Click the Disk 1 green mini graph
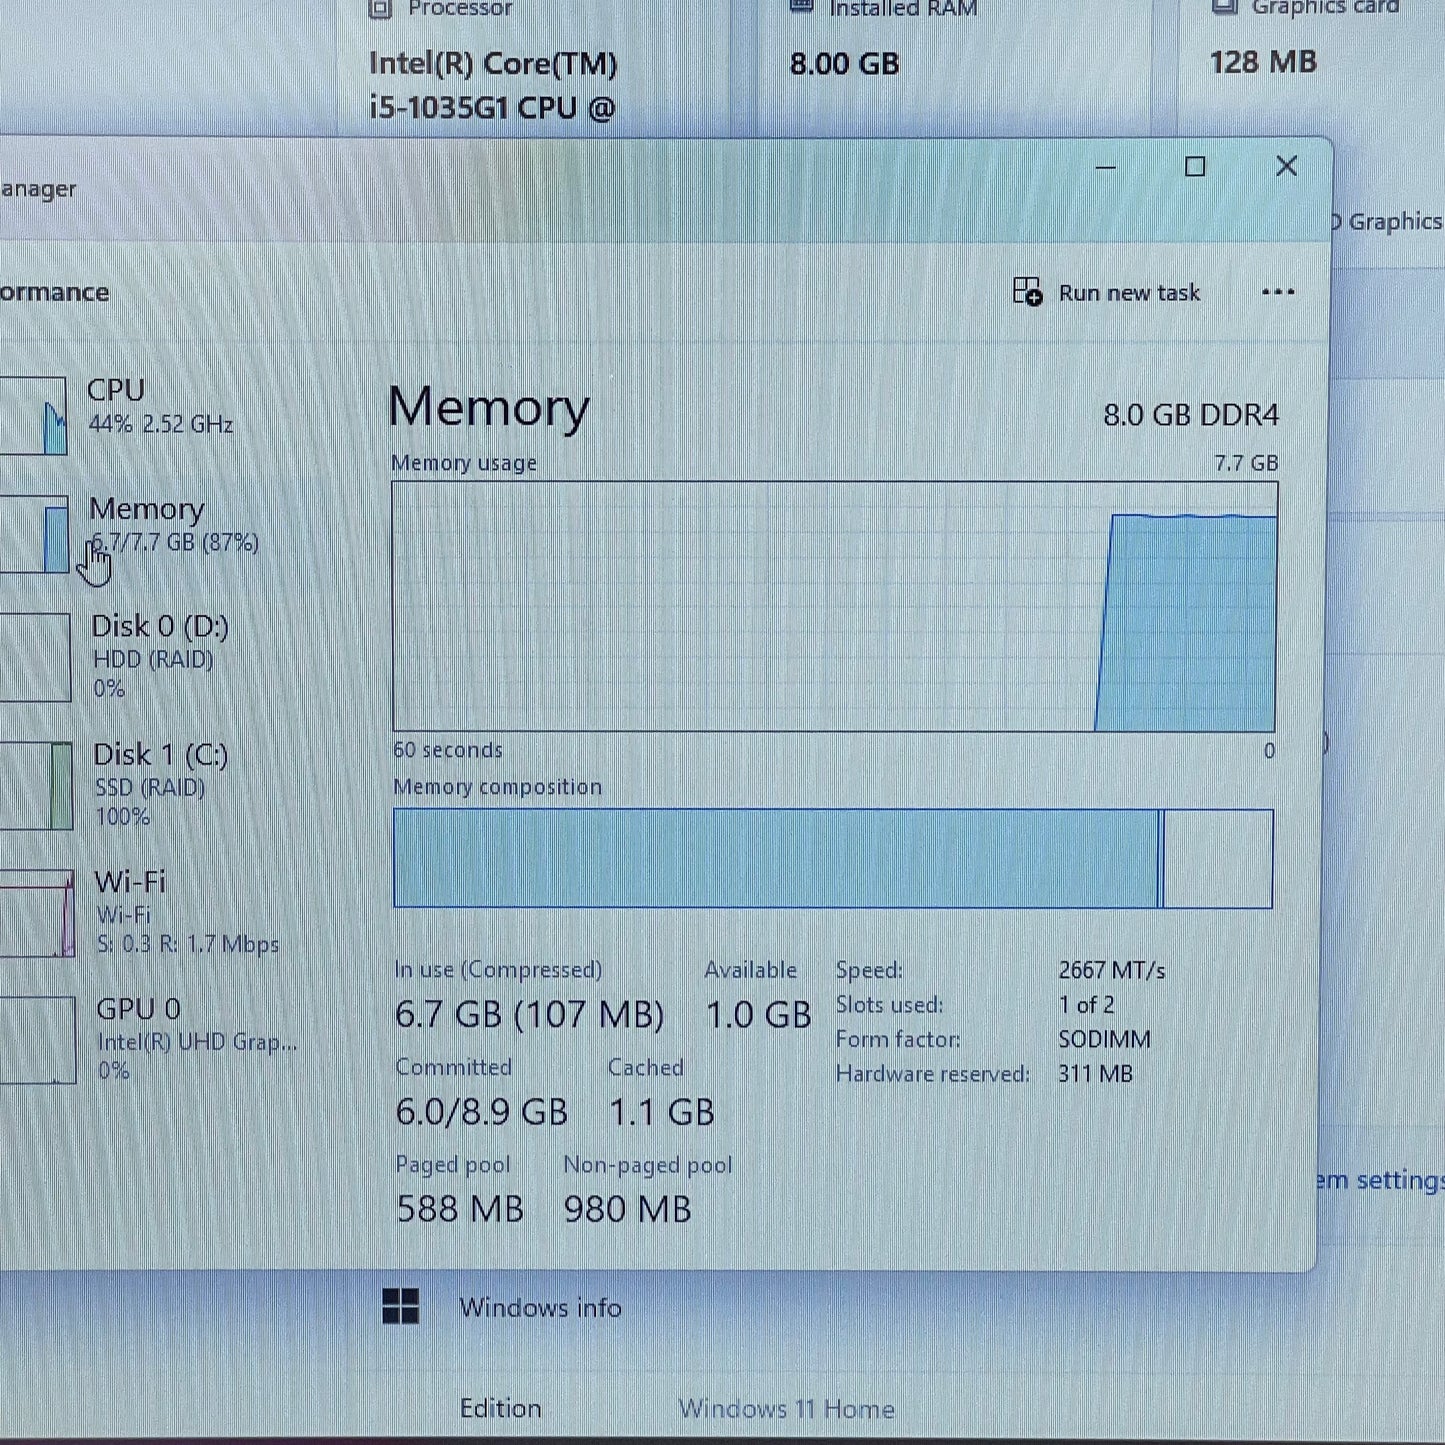Viewport: 1445px width, 1445px height. pyautogui.click(x=36, y=785)
